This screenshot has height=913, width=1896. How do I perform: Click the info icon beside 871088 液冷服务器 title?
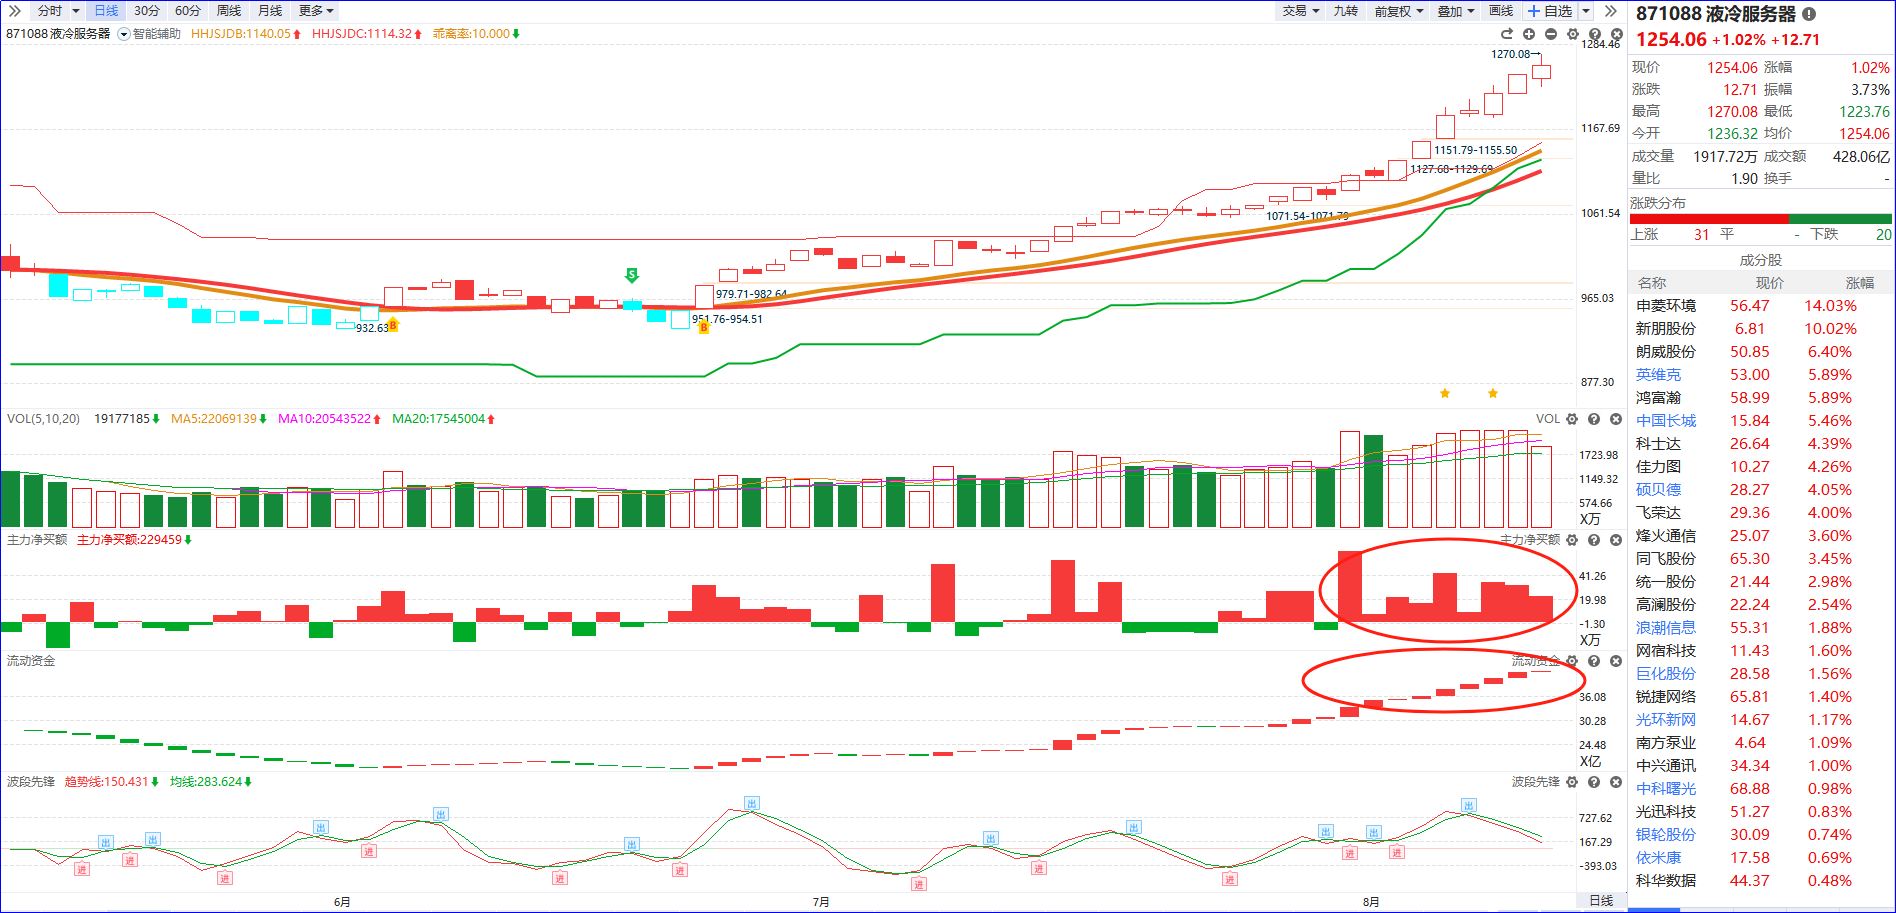tap(1809, 14)
